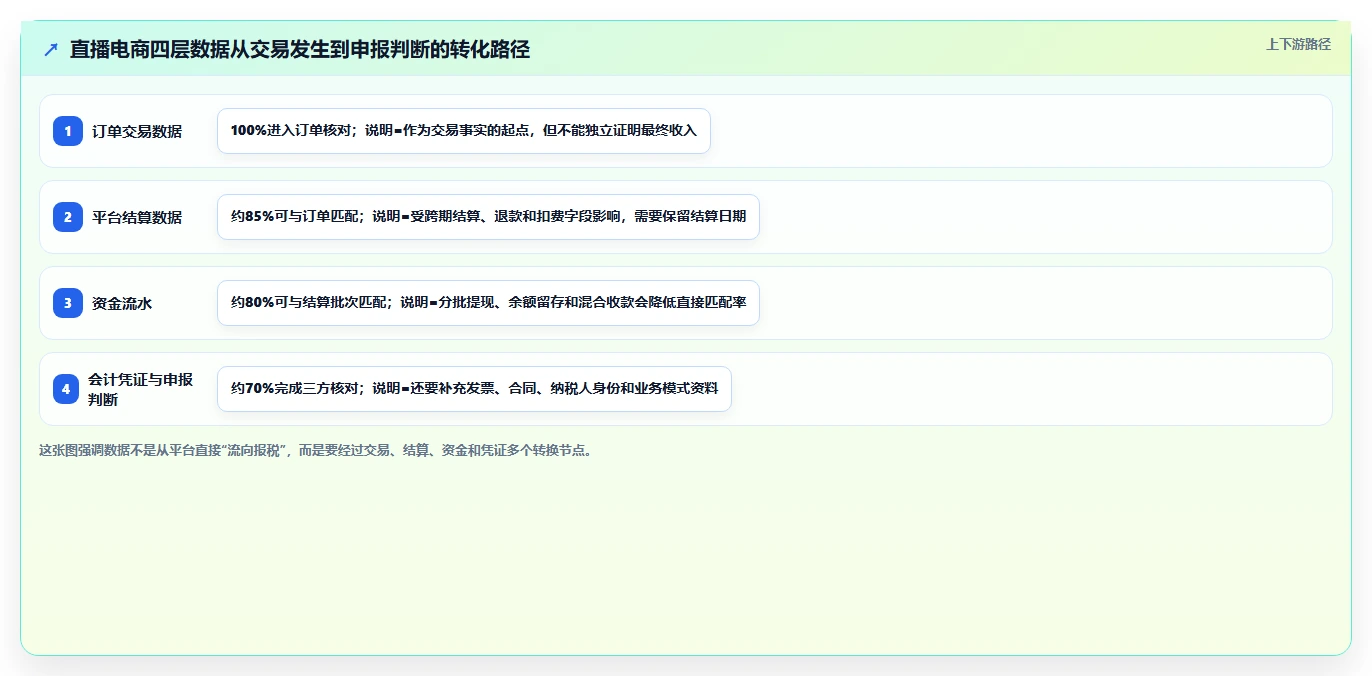Image resolution: width=1372 pixels, height=676 pixels.
Task: Click the arrow icon beside the title
Action: click(51, 49)
